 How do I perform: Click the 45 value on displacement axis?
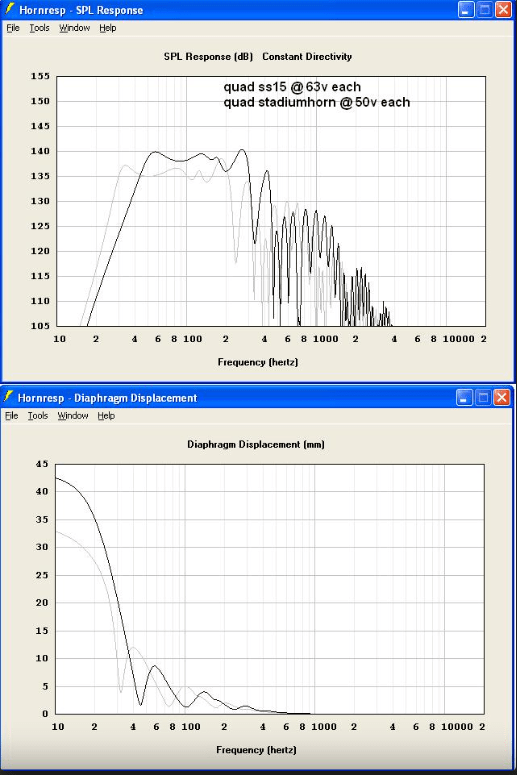click(x=42, y=464)
